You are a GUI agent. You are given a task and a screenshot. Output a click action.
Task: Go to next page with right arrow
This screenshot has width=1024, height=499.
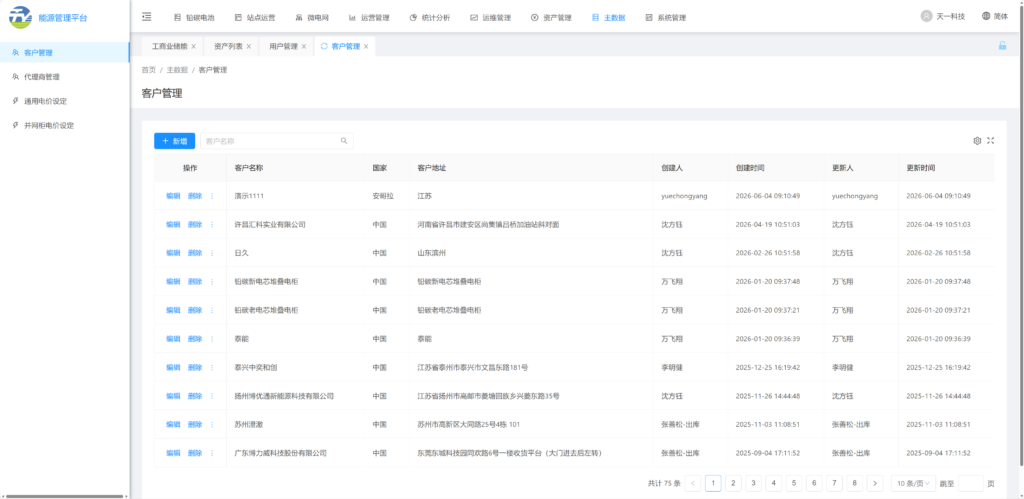click(875, 483)
